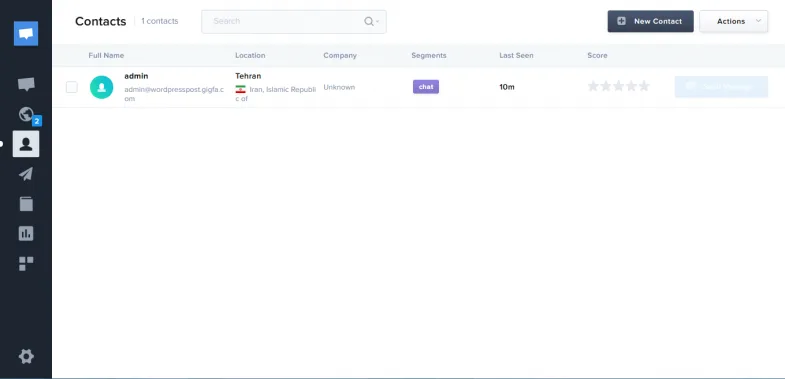Viewport: 785px width, 379px height.
Task: Click the search magnifier icon
Action: (369, 22)
